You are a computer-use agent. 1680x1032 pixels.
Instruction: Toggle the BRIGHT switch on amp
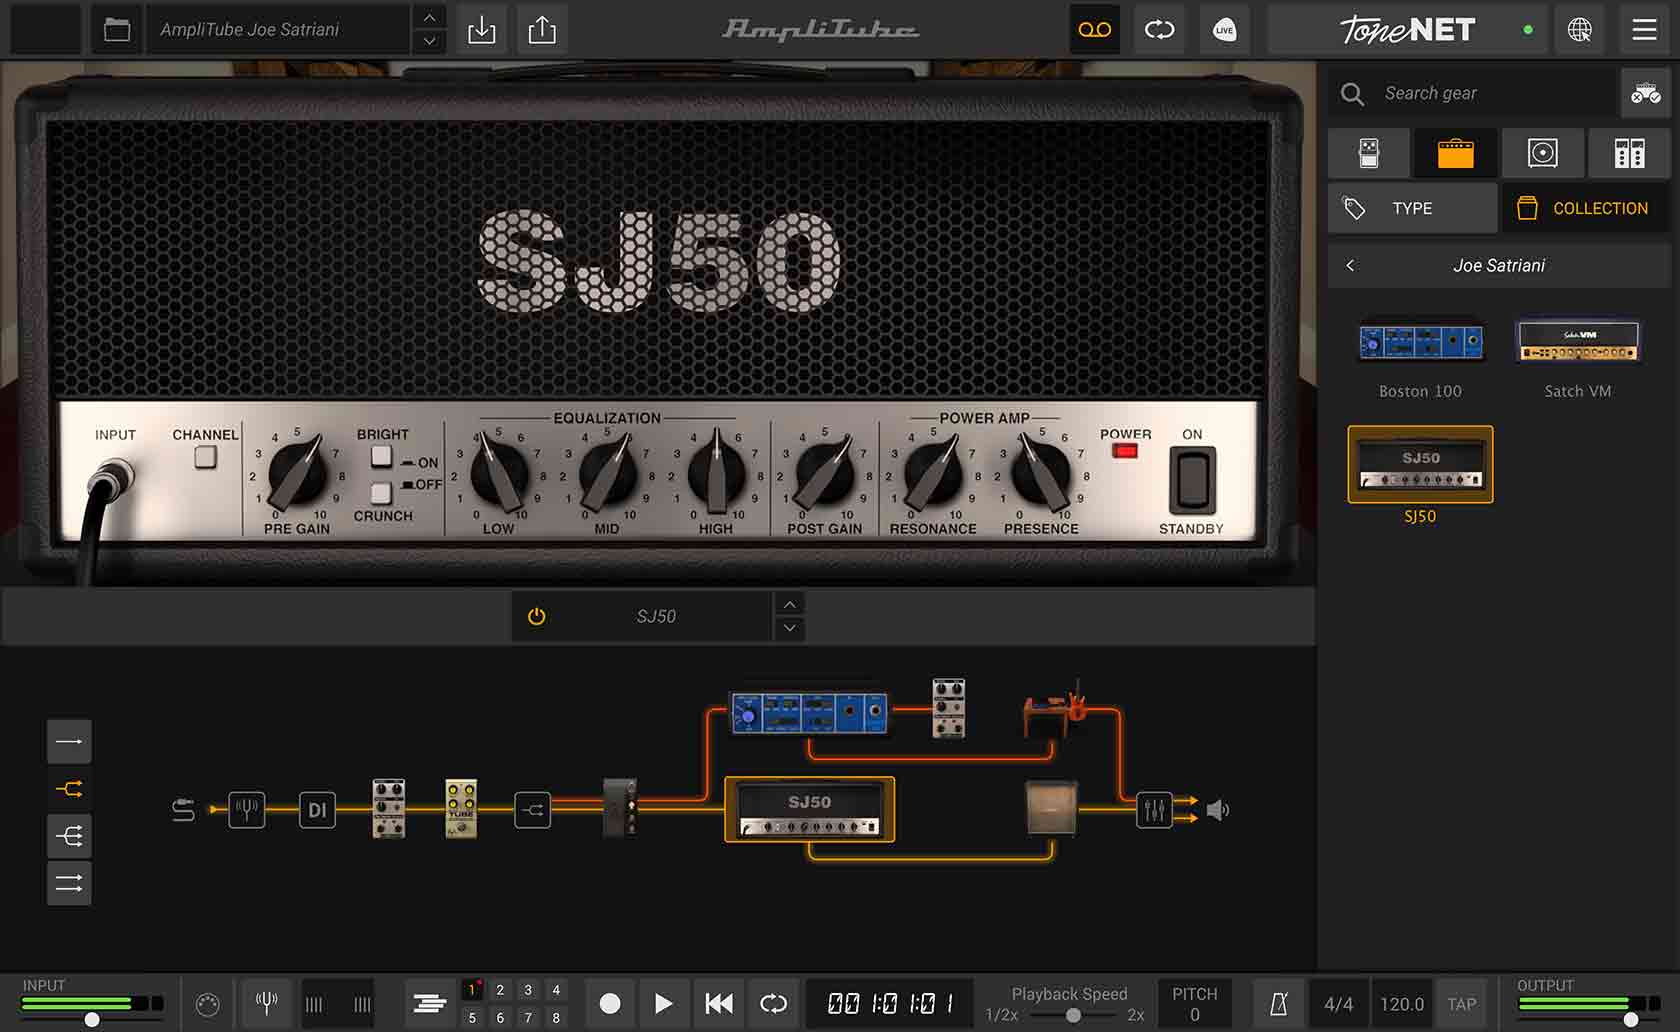pos(381,456)
